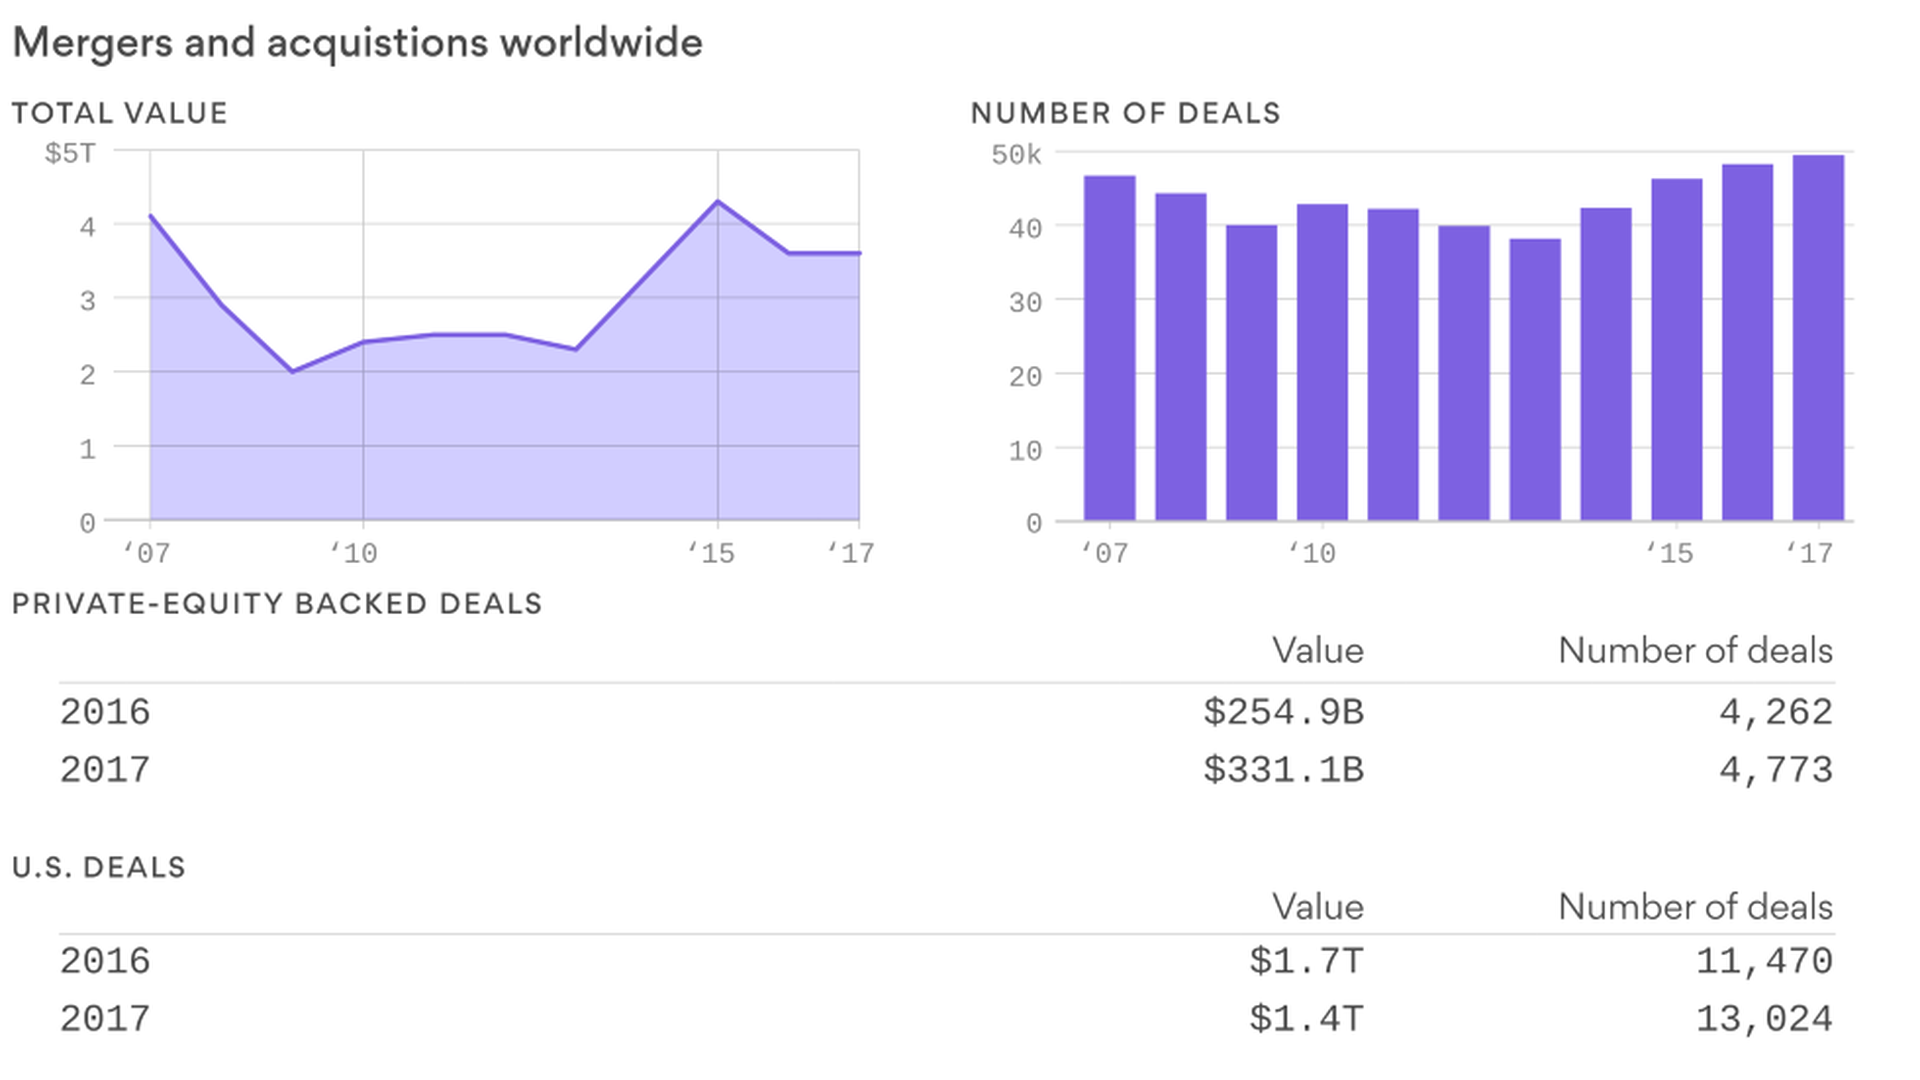1920x1080 pixels.
Task: Click the '17 bar in deals chart
Action: [1817, 338]
